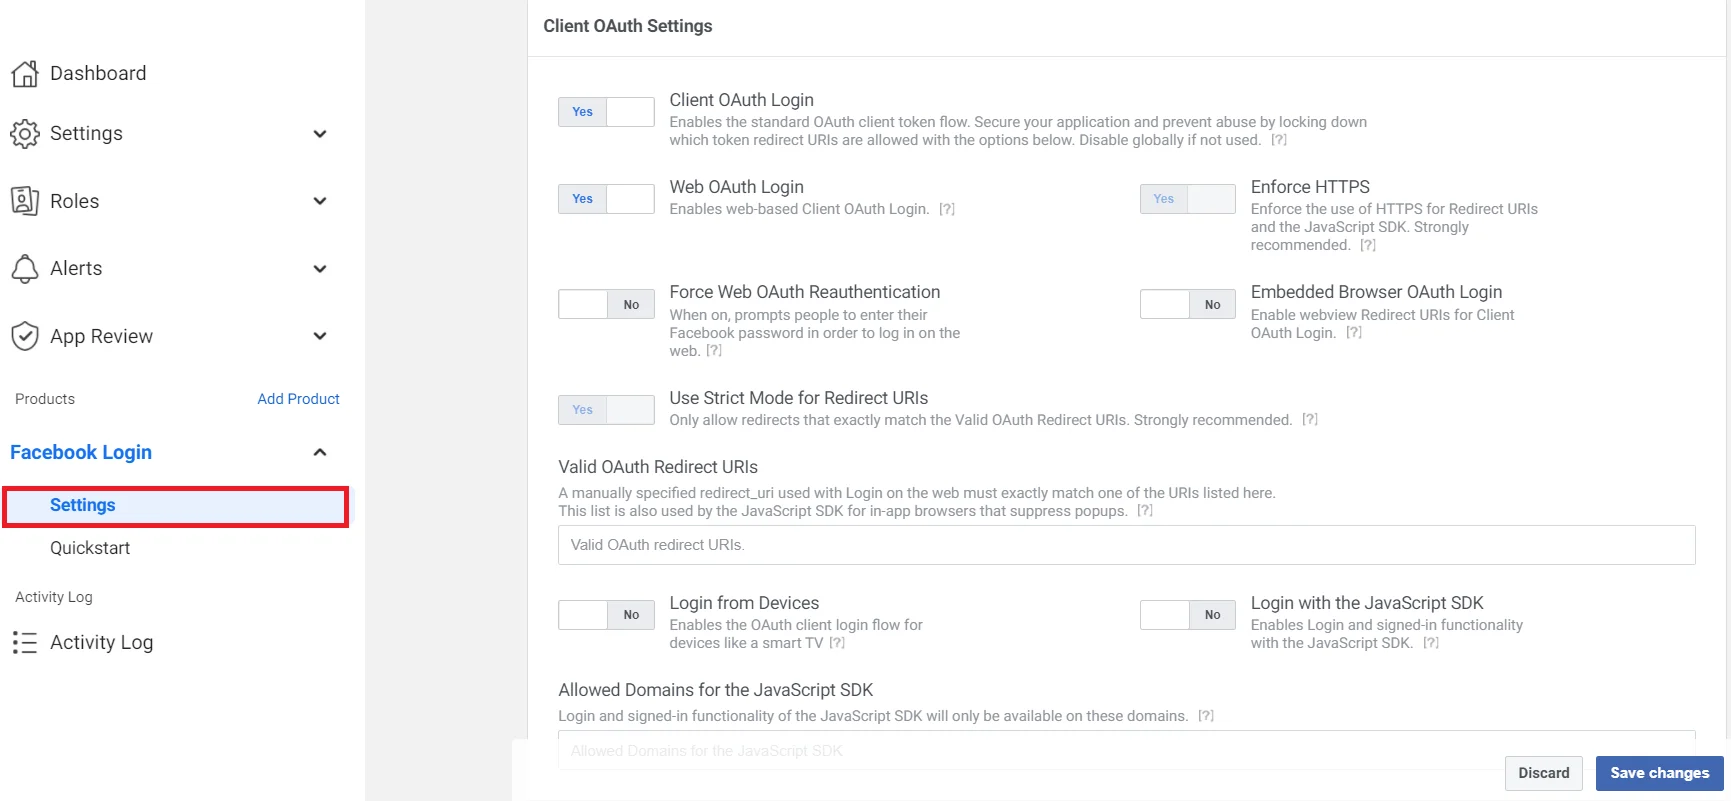
Task: Open help tooltip for Allowed Domains JavaScript SDK
Action: (1206, 716)
